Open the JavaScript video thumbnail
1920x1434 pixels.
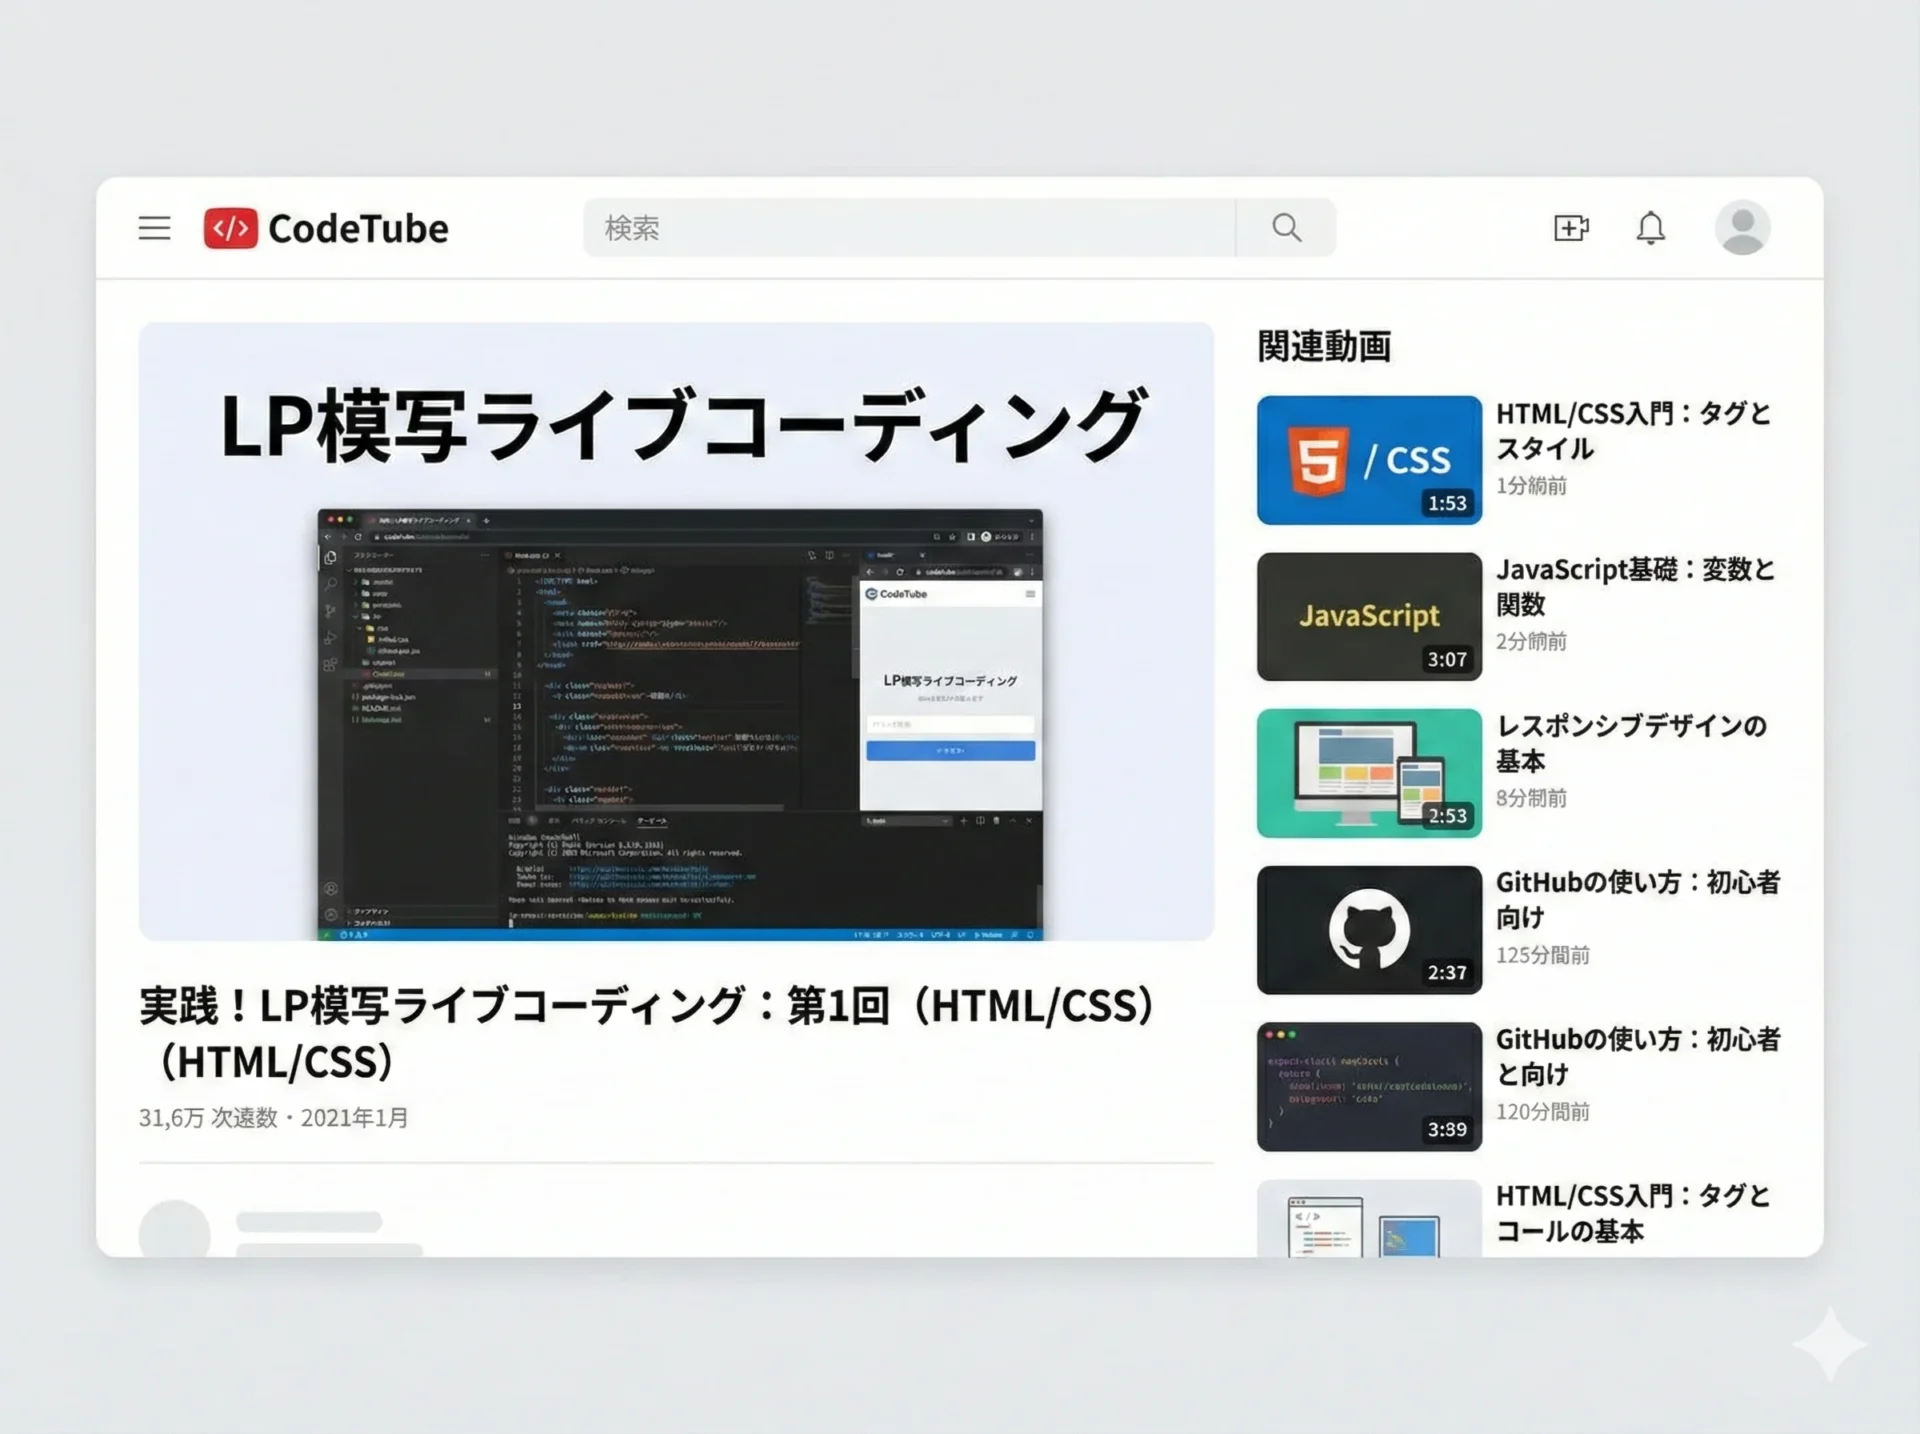(x=1368, y=616)
